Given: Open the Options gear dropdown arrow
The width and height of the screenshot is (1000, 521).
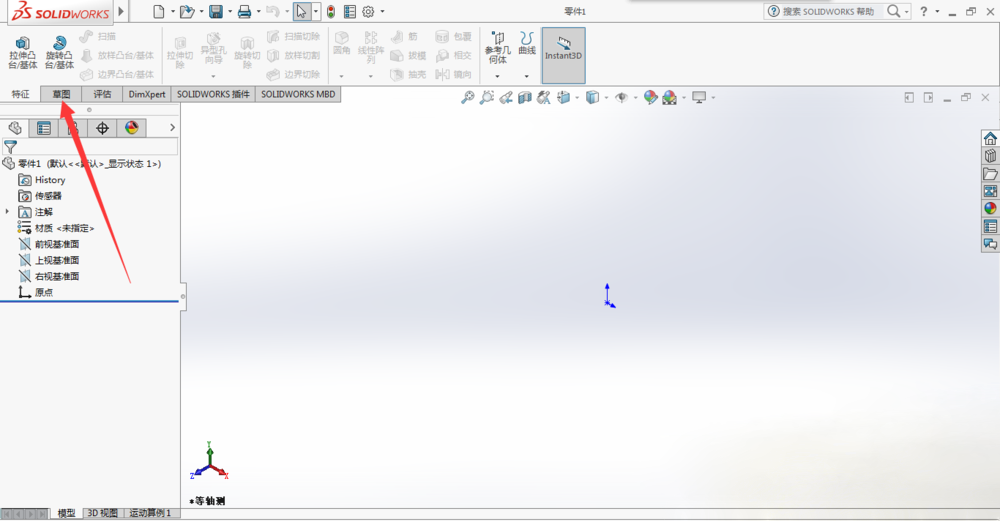Looking at the screenshot, I should pos(382,11).
